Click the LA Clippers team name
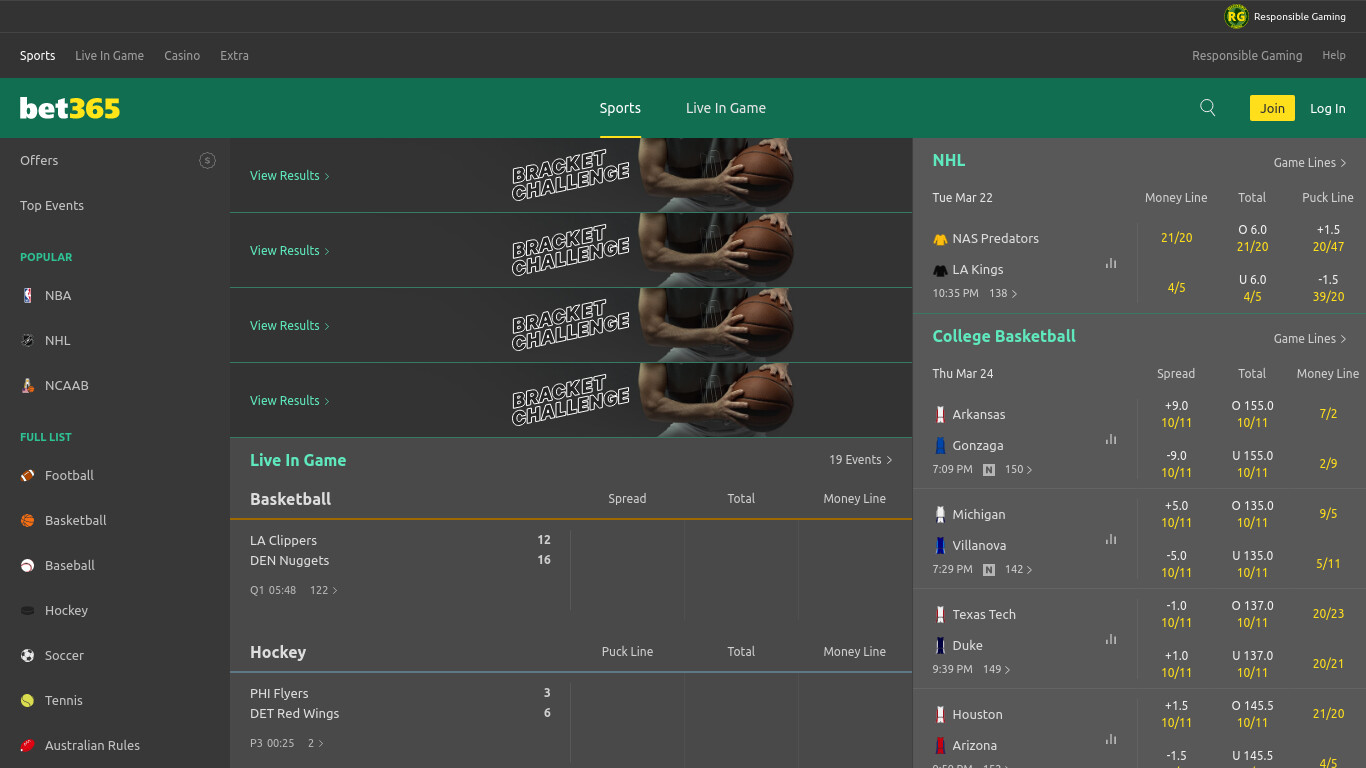Image resolution: width=1366 pixels, height=768 pixels. click(x=283, y=540)
